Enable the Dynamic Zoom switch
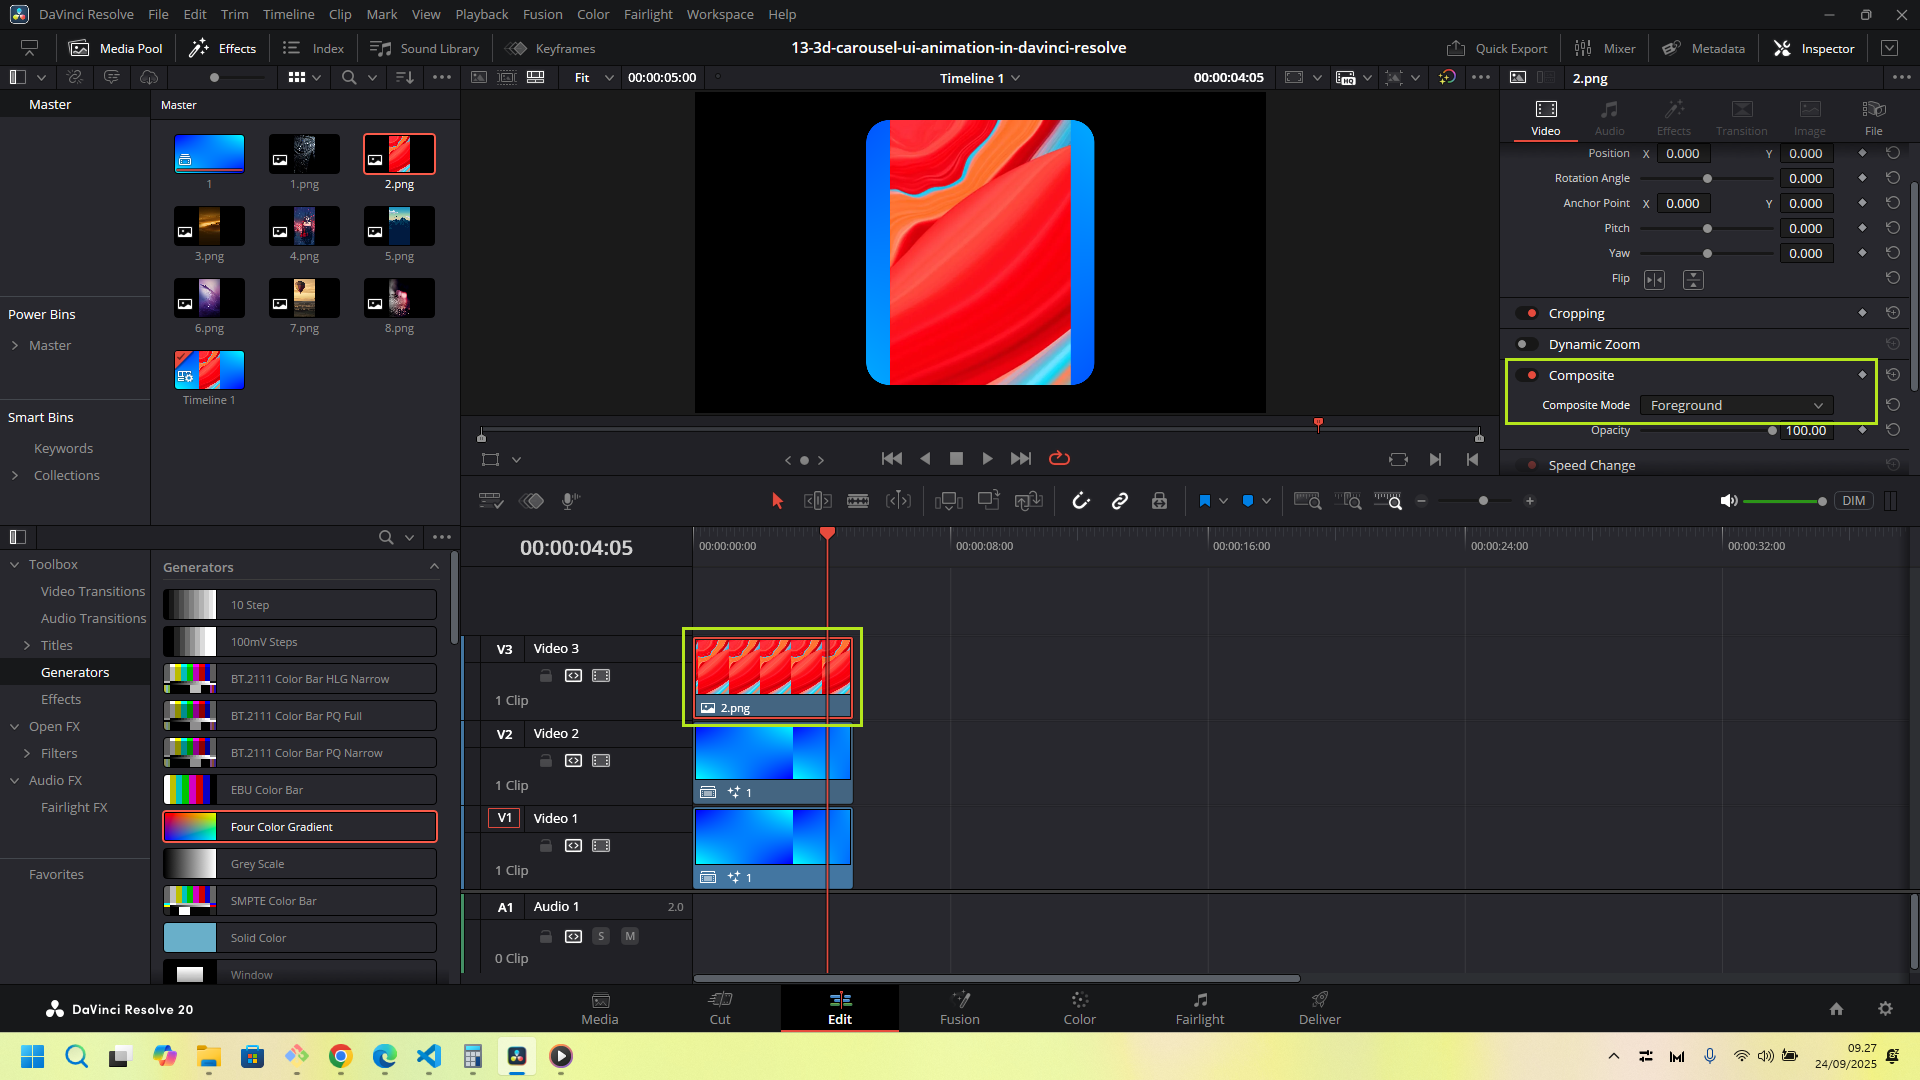 coord(1527,344)
